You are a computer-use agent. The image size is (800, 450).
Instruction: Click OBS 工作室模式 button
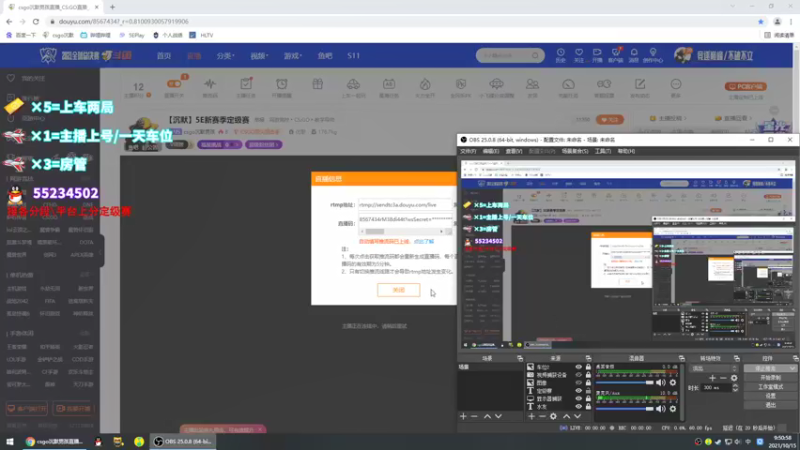770,387
